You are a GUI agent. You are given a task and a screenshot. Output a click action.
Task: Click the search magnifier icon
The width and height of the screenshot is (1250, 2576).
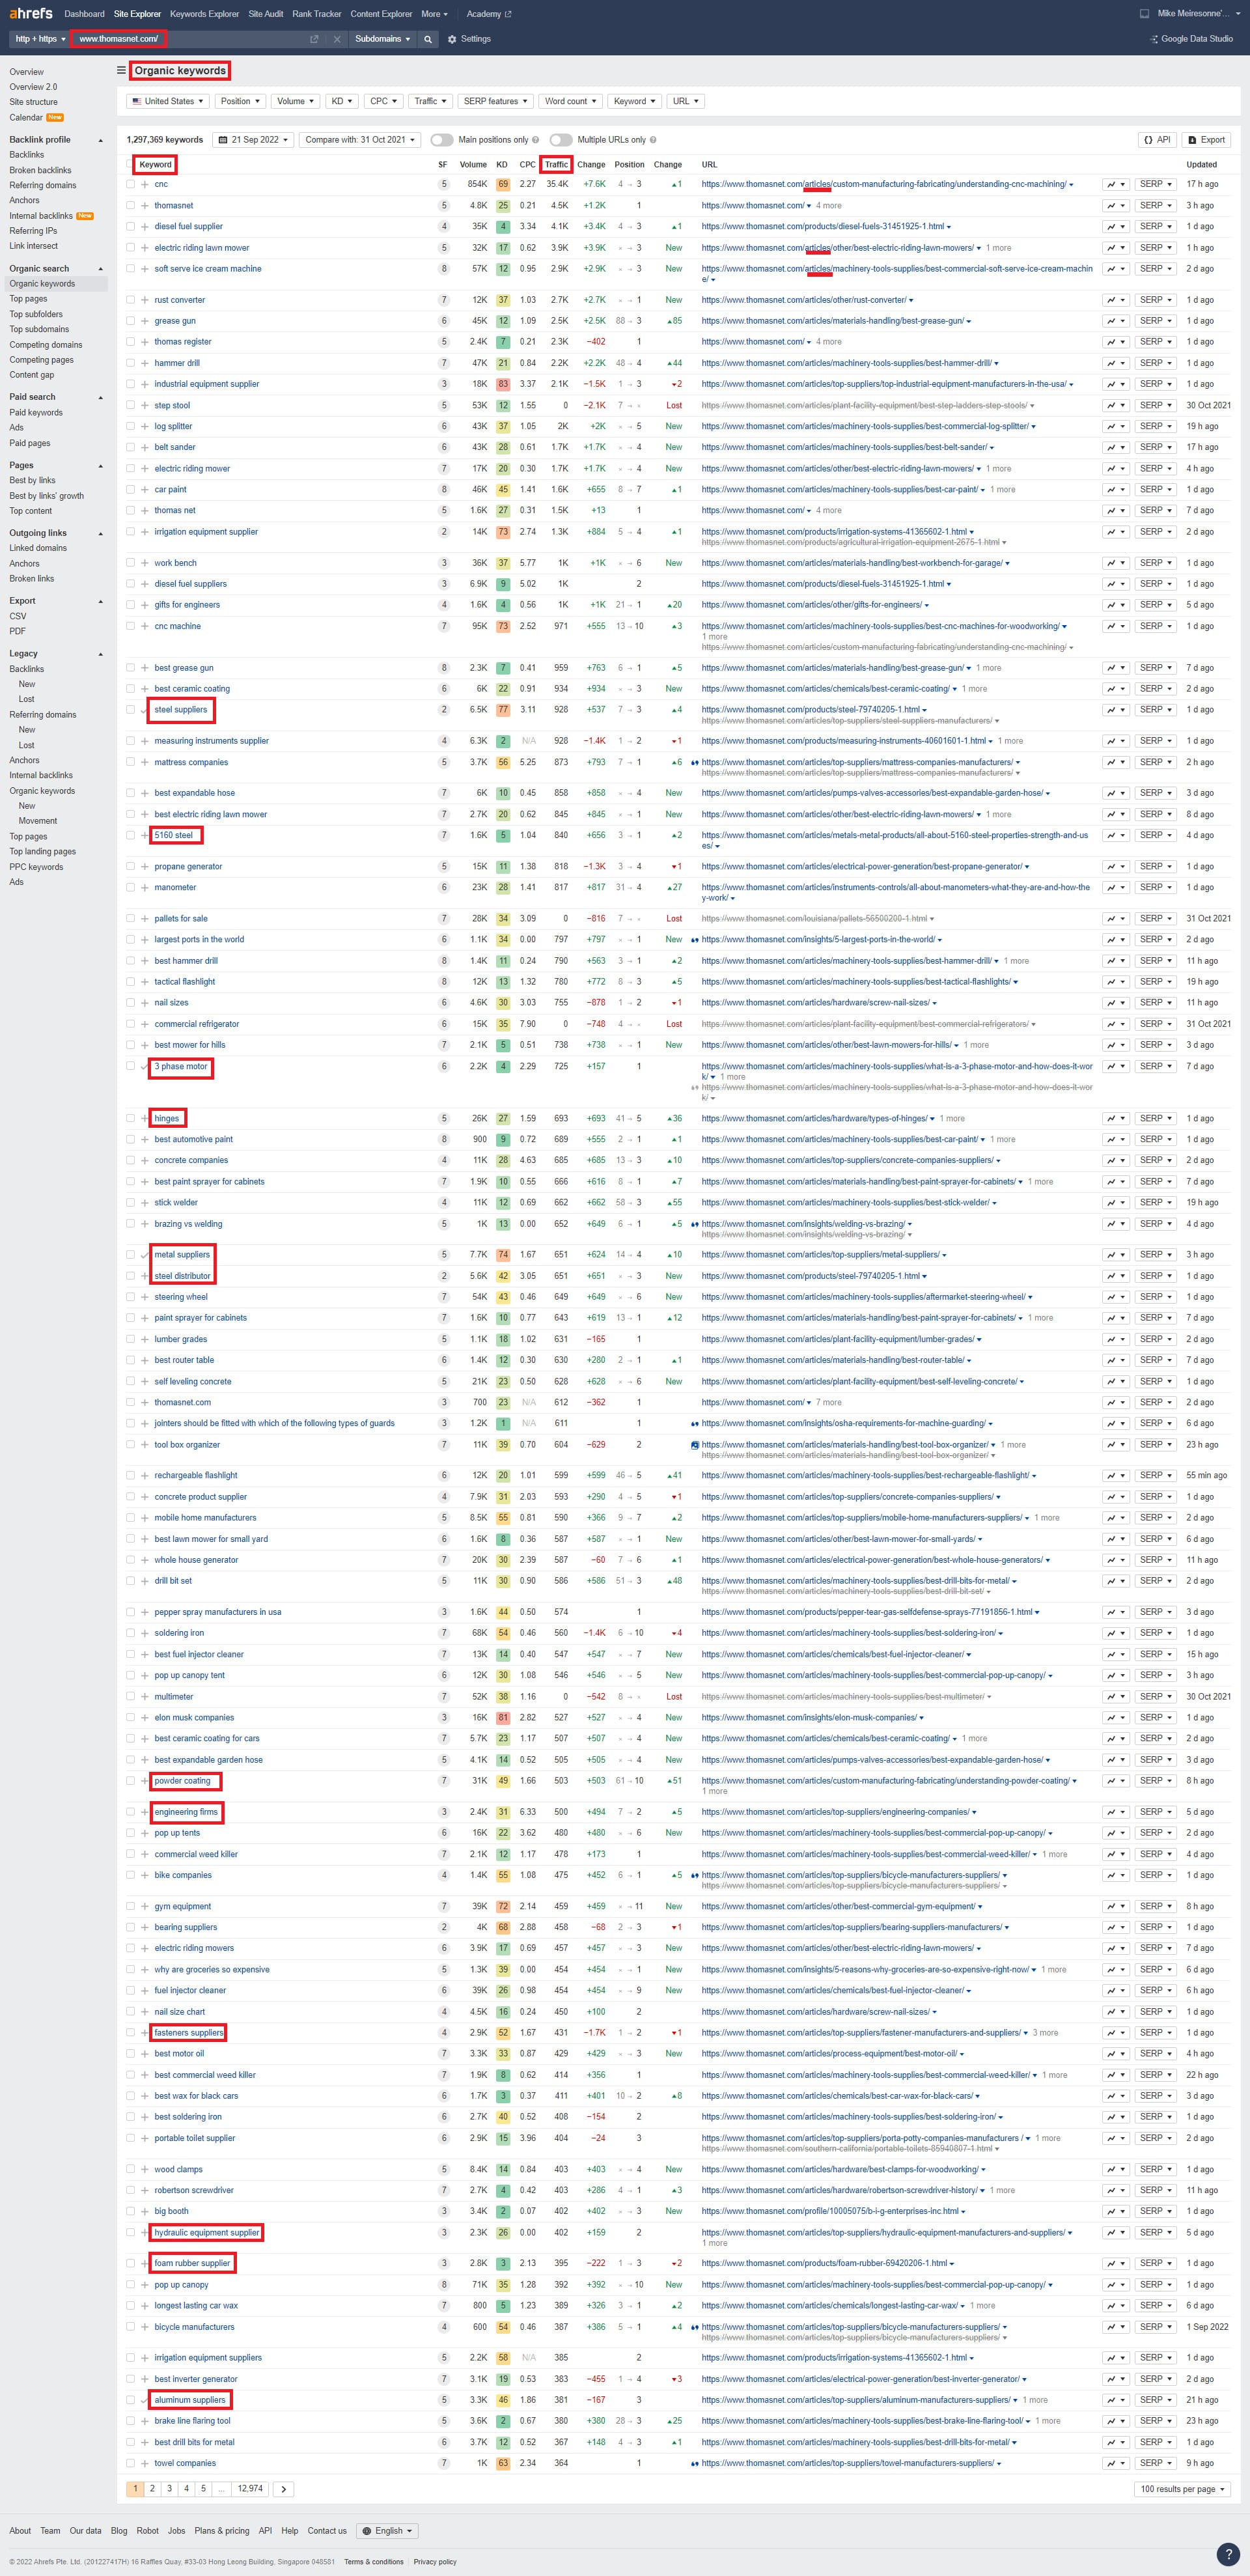428,39
